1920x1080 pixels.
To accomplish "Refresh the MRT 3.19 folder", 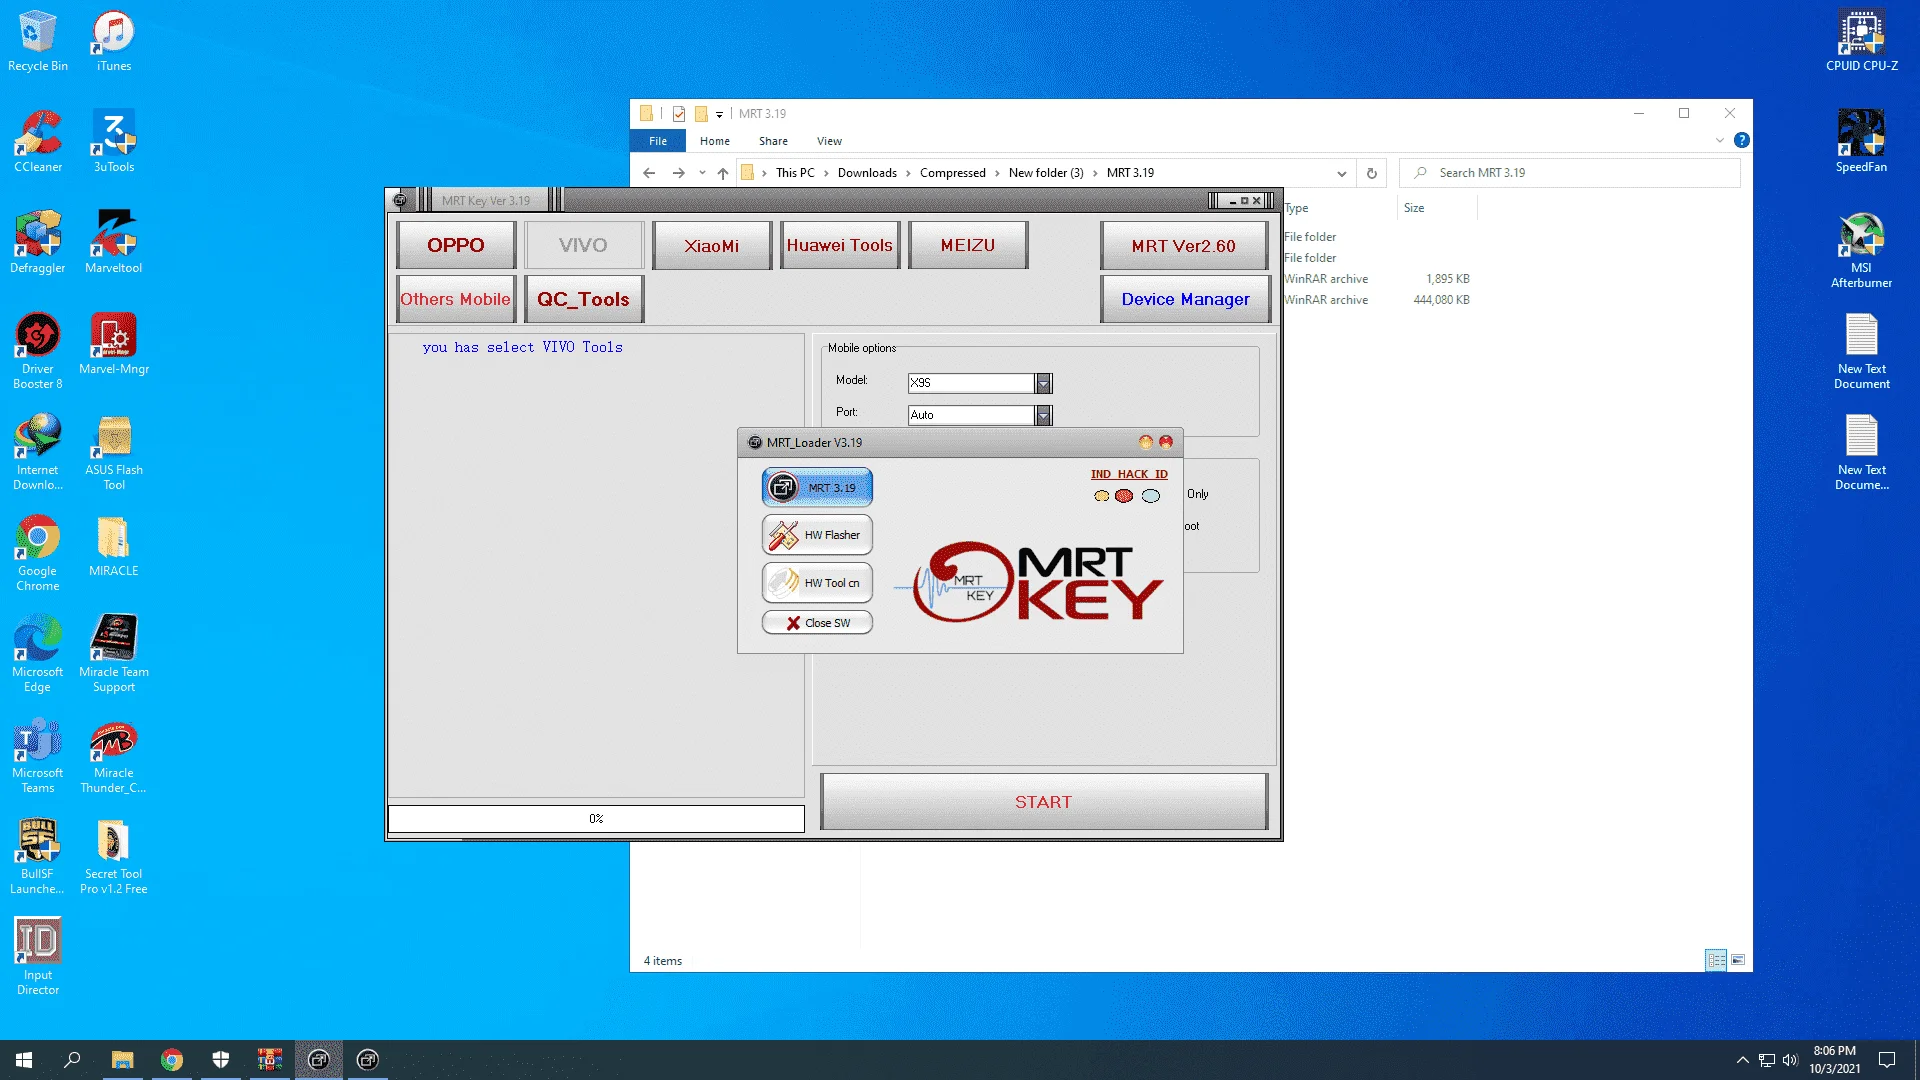I will pyautogui.click(x=1372, y=173).
